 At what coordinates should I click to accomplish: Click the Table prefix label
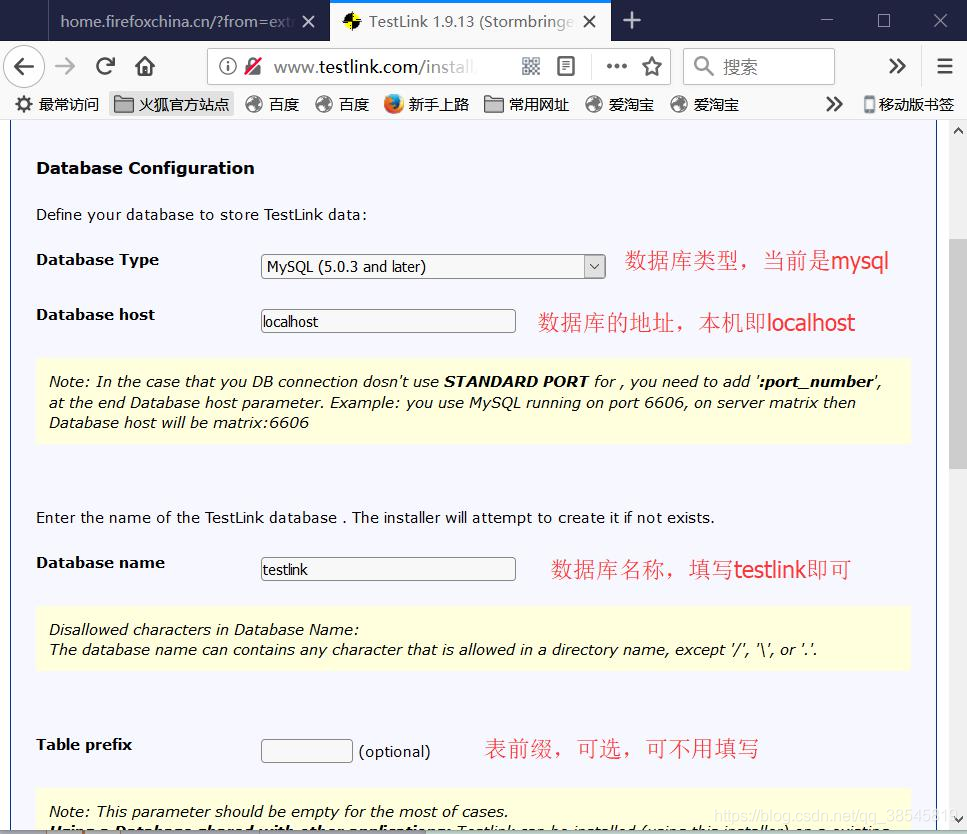tap(84, 745)
